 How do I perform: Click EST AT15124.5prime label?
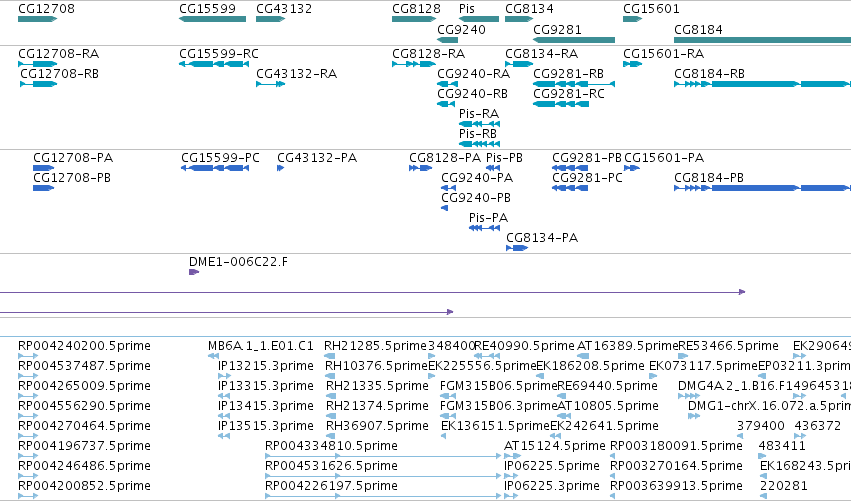[x=555, y=446]
